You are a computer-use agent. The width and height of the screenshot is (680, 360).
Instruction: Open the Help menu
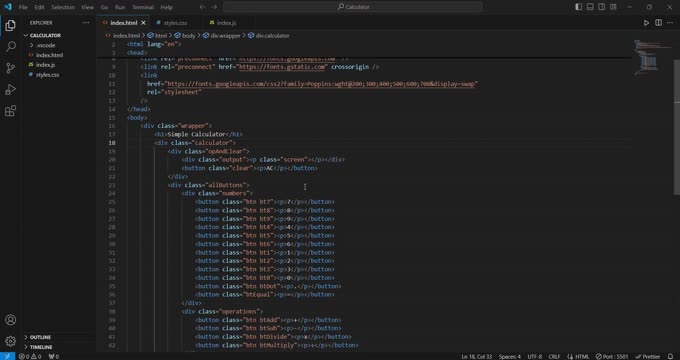tap(167, 7)
